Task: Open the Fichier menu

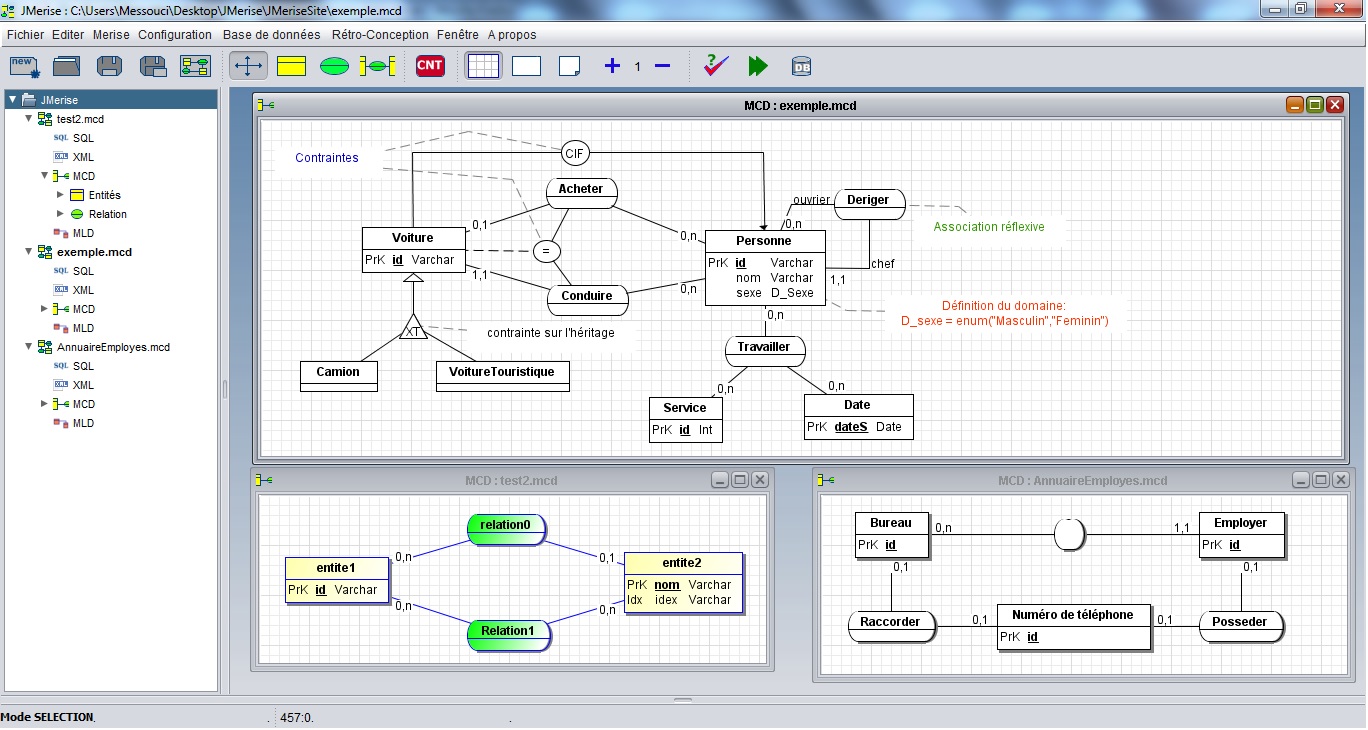Action: [25, 34]
